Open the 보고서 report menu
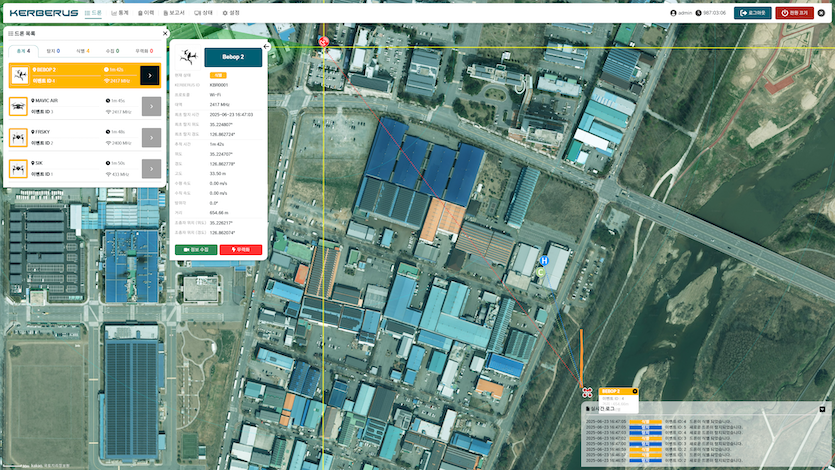The image size is (835, 470). 173,13
